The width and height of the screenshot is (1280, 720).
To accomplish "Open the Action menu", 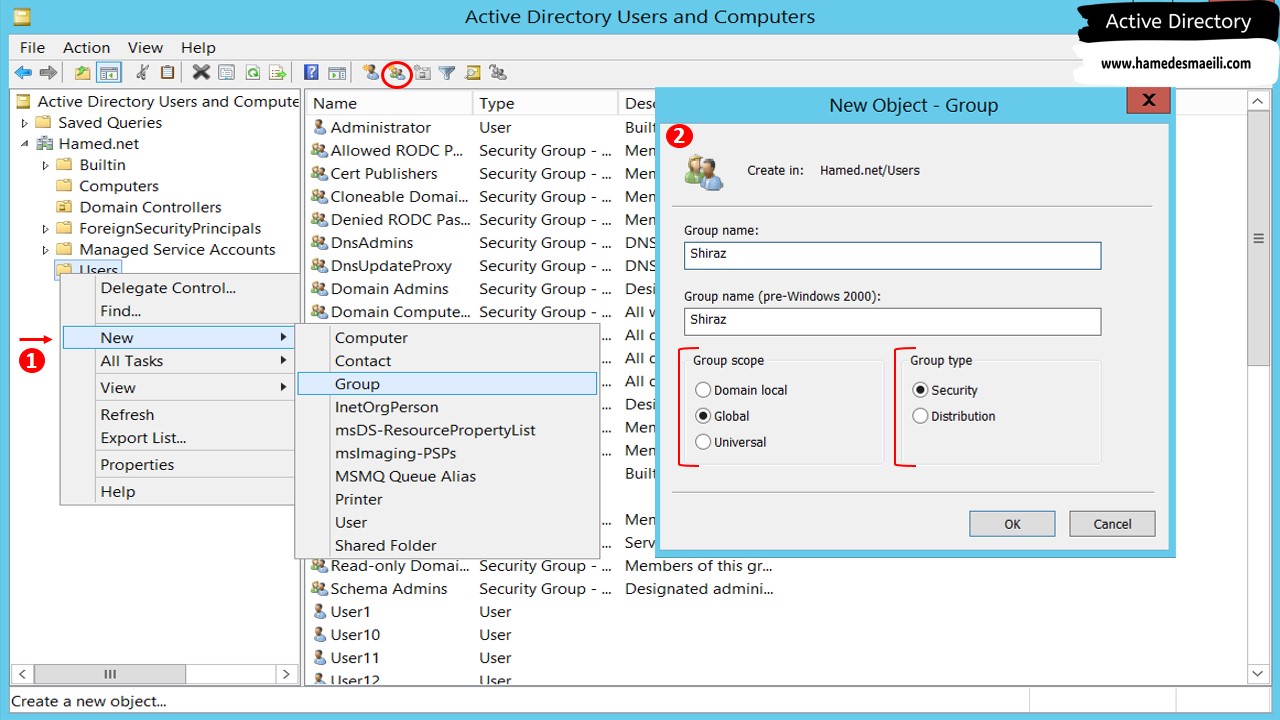I will click(x=86, y=47).
